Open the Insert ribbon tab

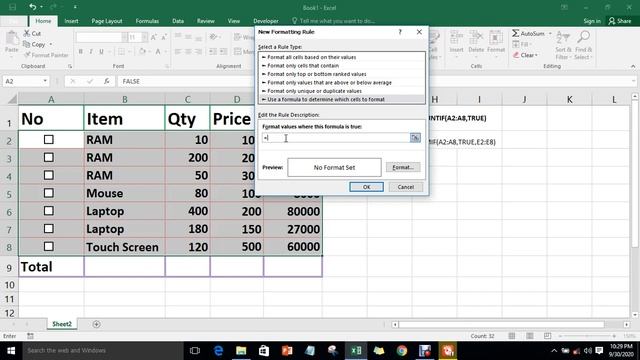71,21
